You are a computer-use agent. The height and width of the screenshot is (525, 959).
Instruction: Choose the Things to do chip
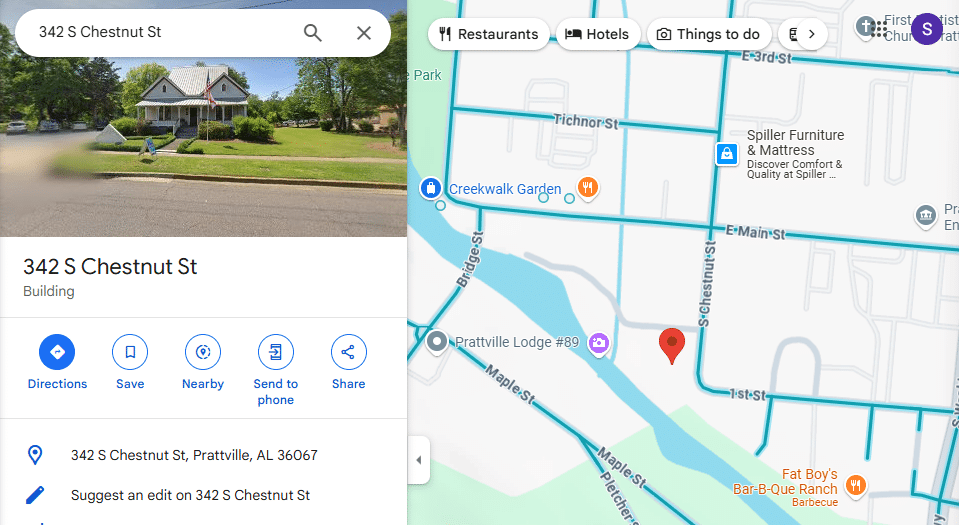coord(709,34)
